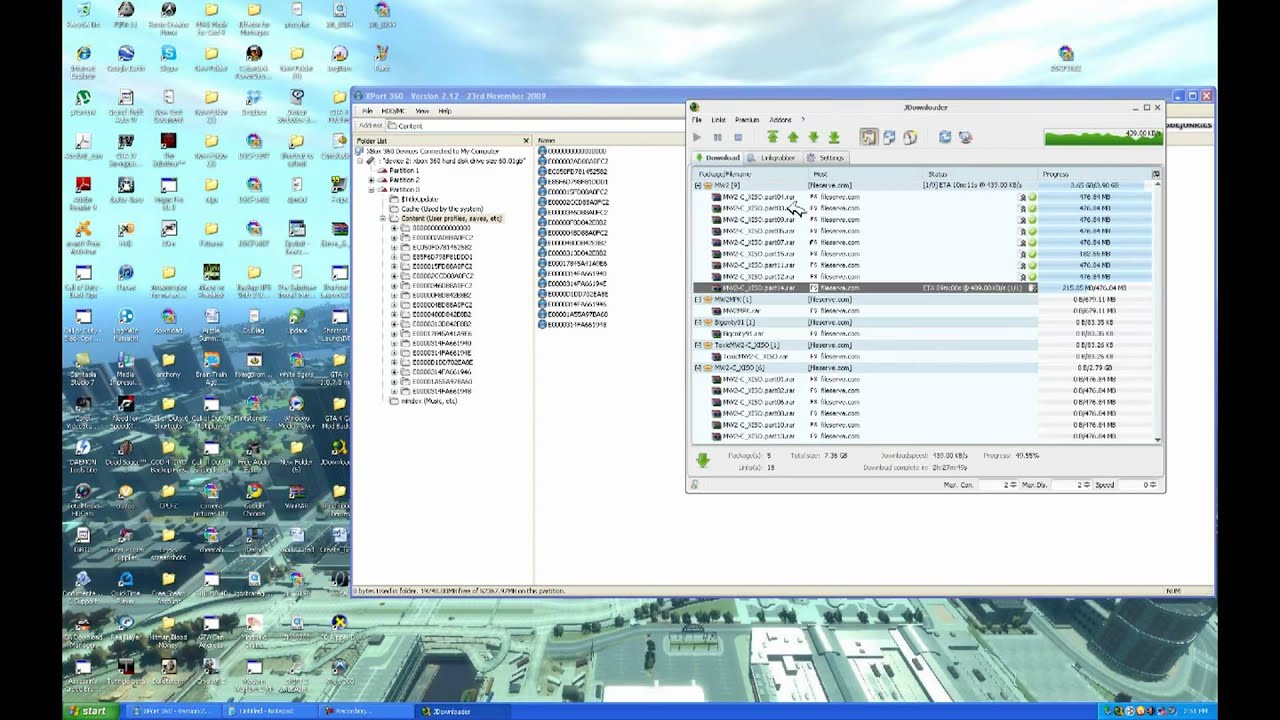1280x720 pixels.
Task: Open JDownloader Premium menu
Action: 747,120
